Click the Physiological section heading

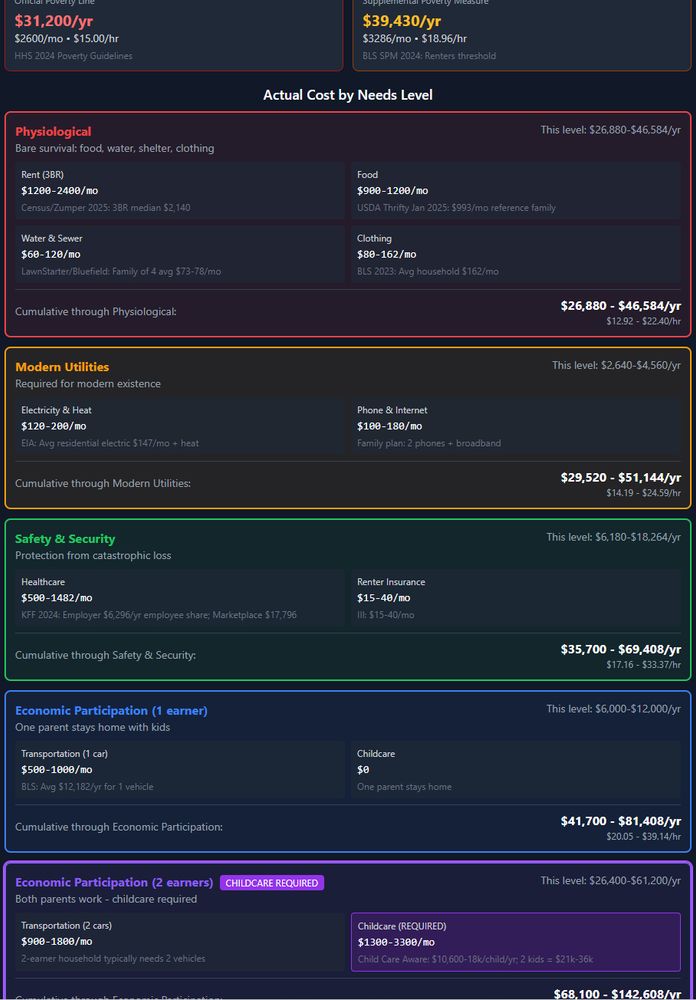[53, 132]
